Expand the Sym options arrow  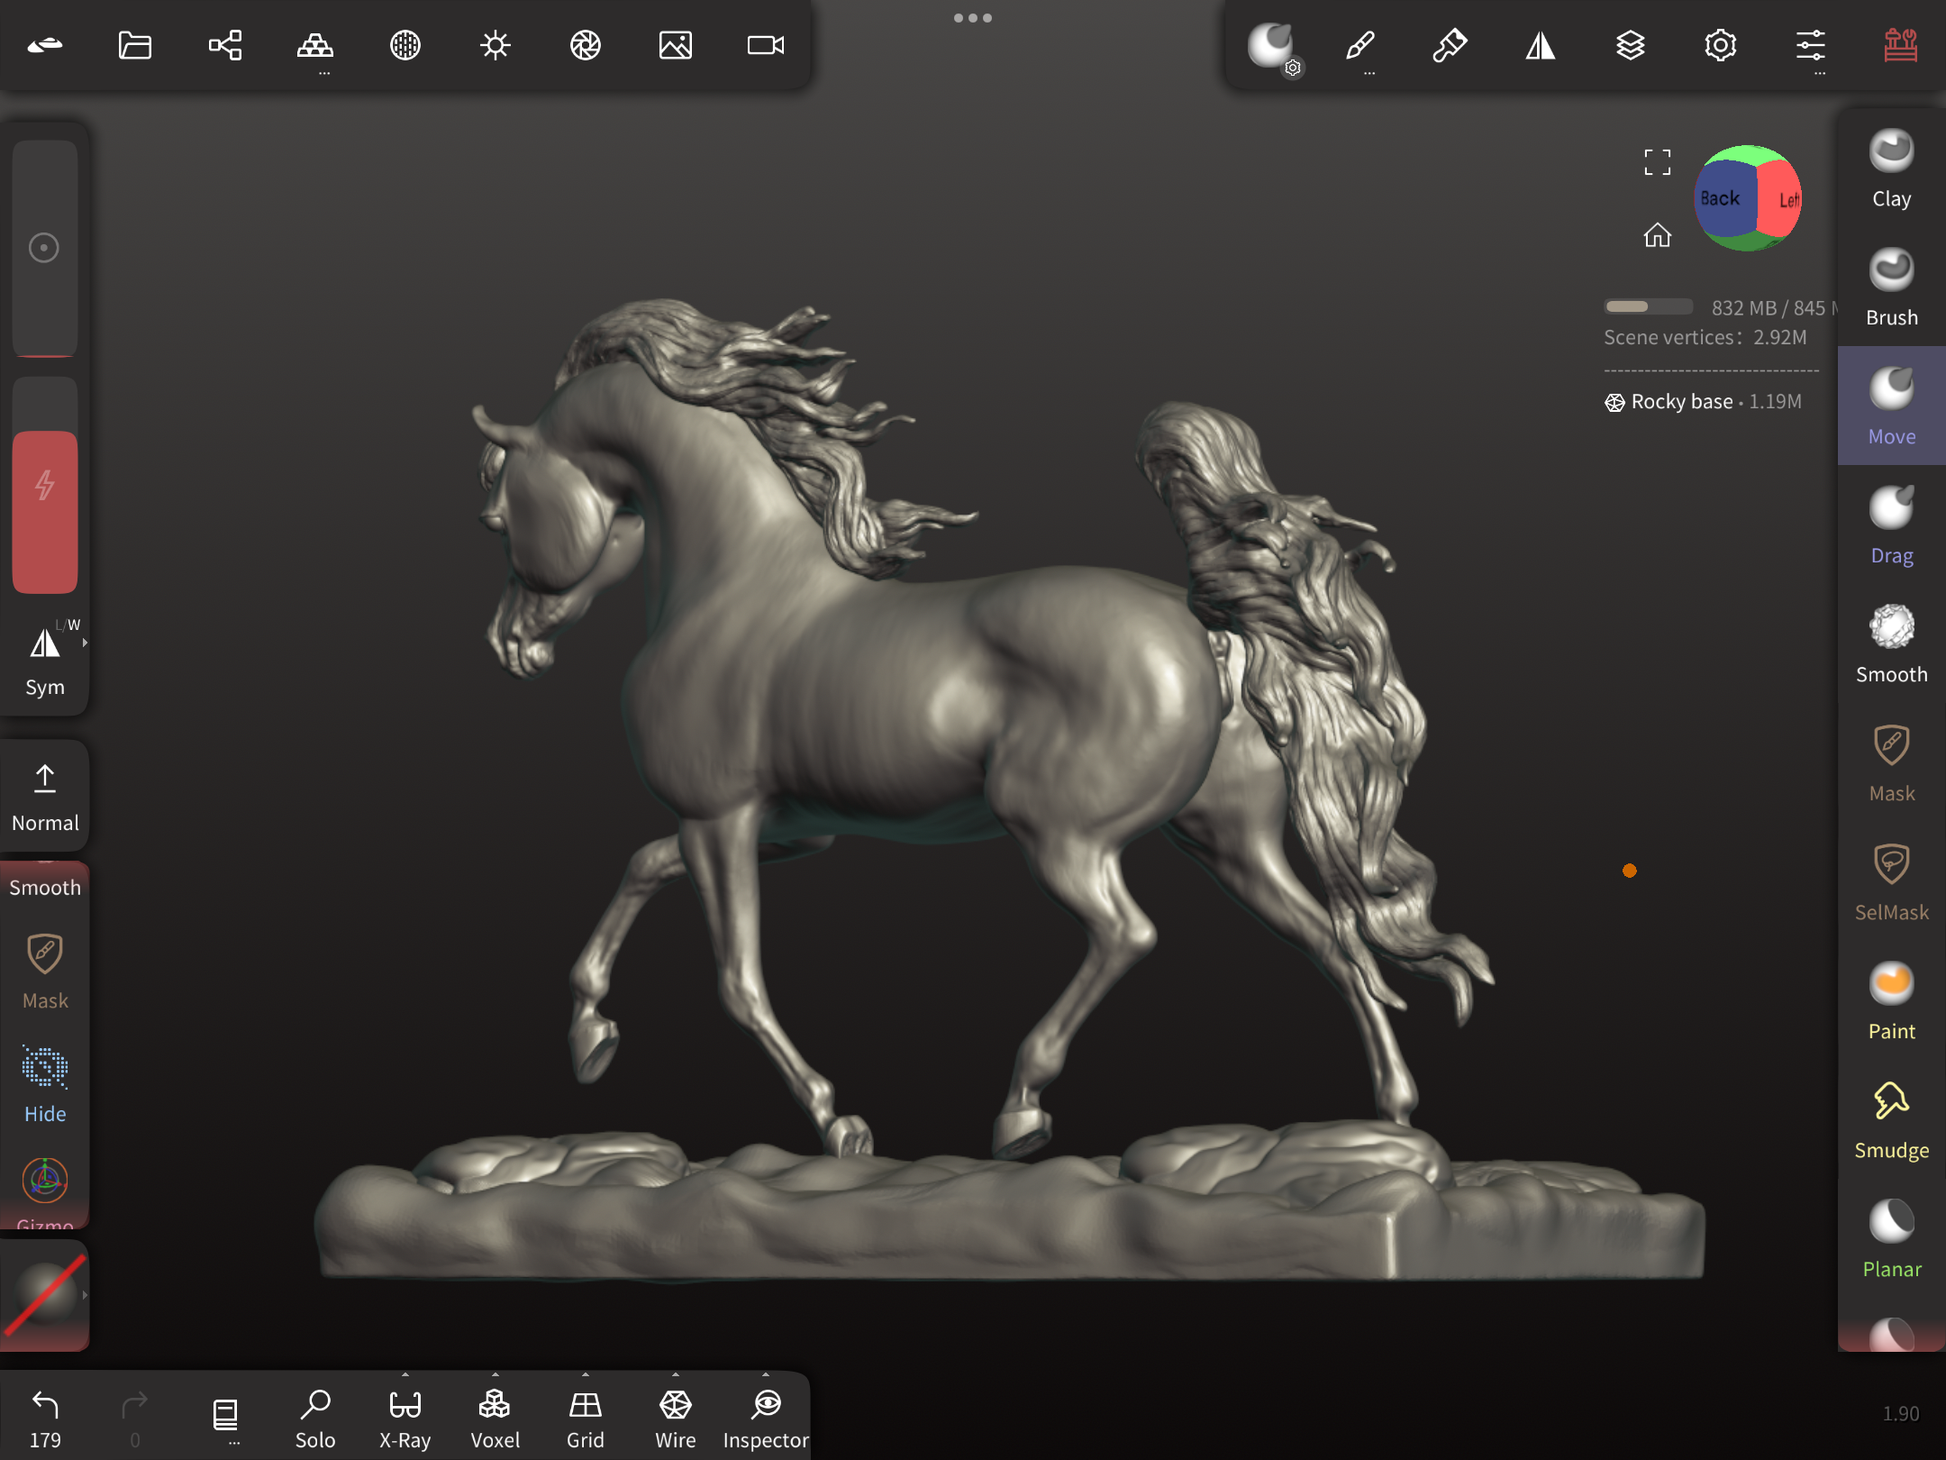click(85, 643)
